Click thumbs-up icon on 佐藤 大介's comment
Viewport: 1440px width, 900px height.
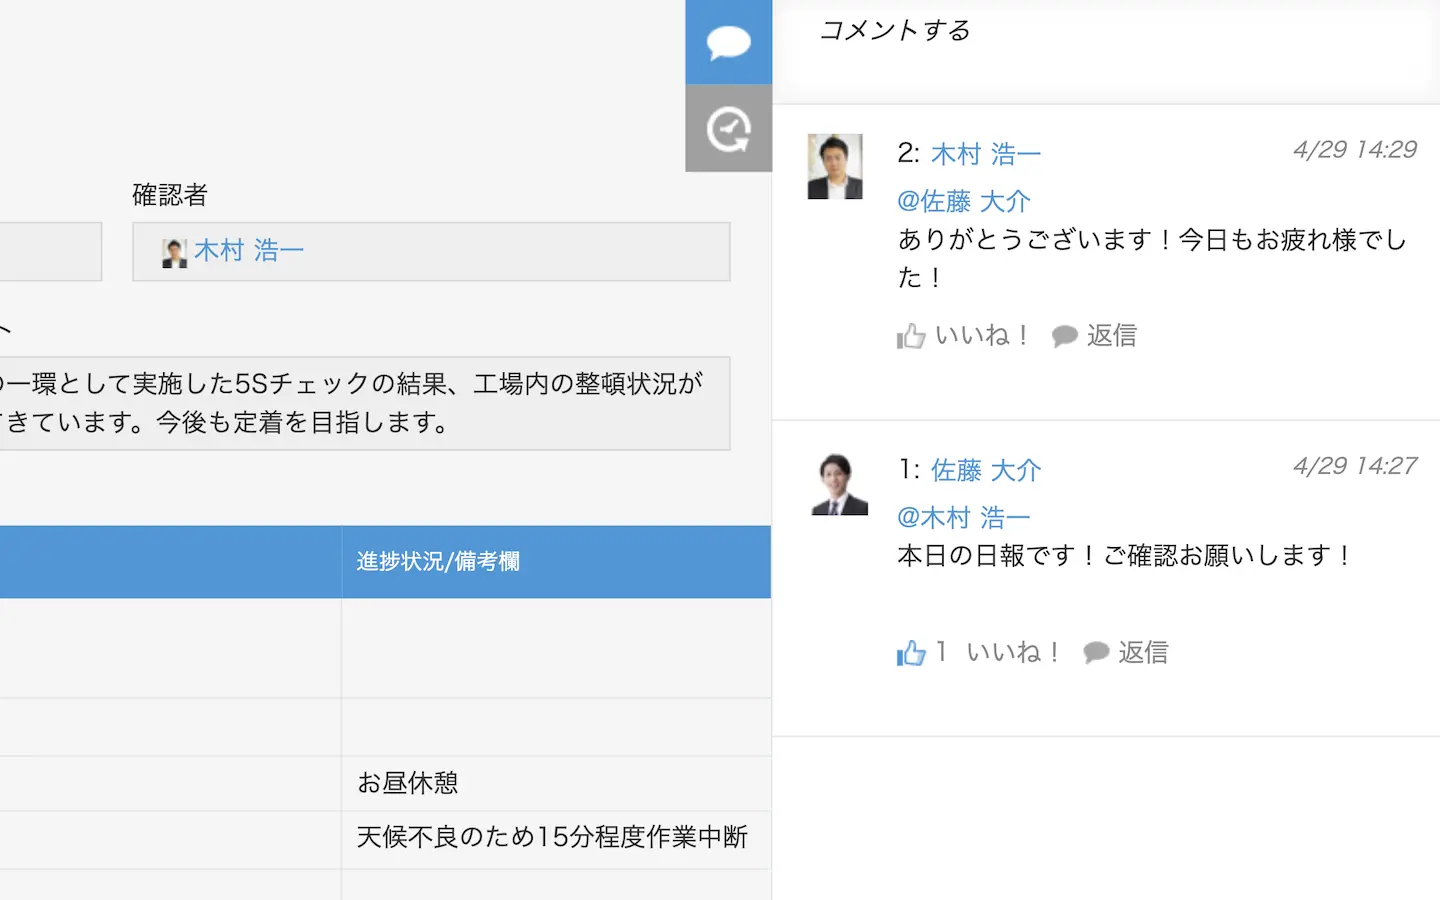(x=911, y=653)
